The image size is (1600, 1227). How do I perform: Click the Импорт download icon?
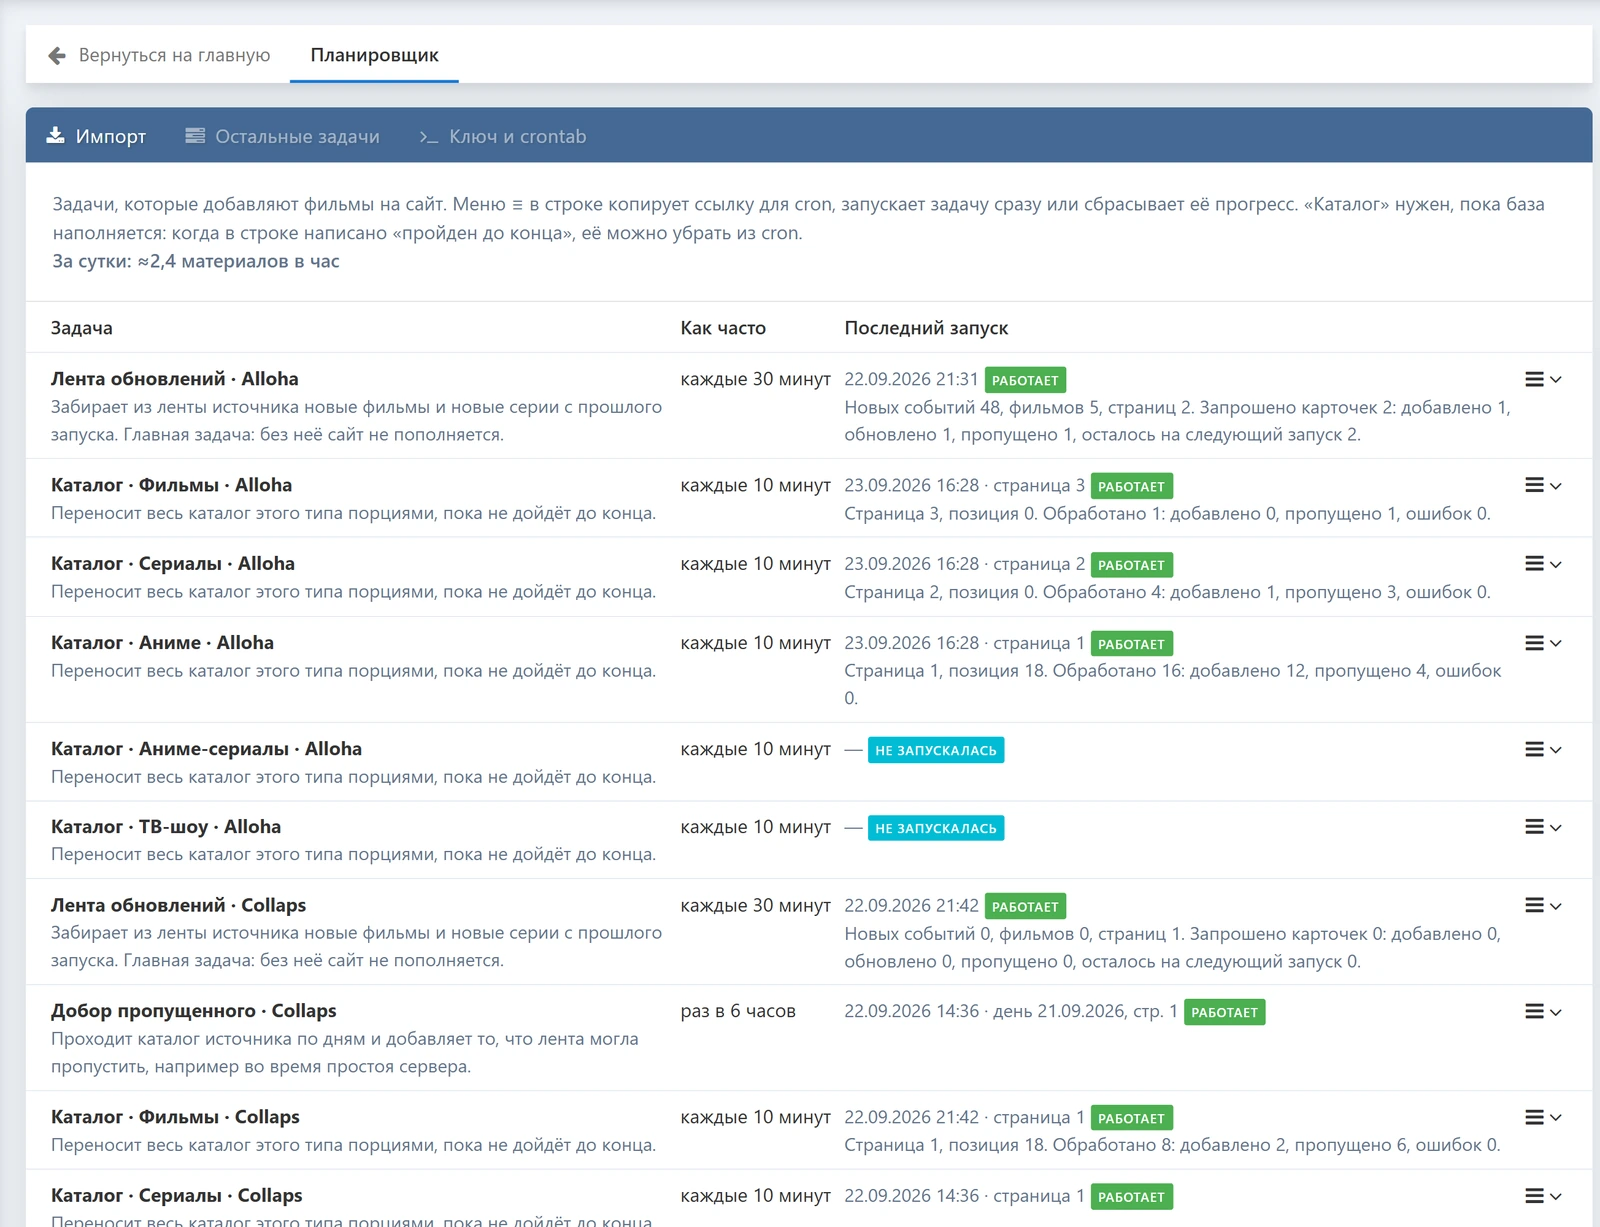tap(56, 136)
